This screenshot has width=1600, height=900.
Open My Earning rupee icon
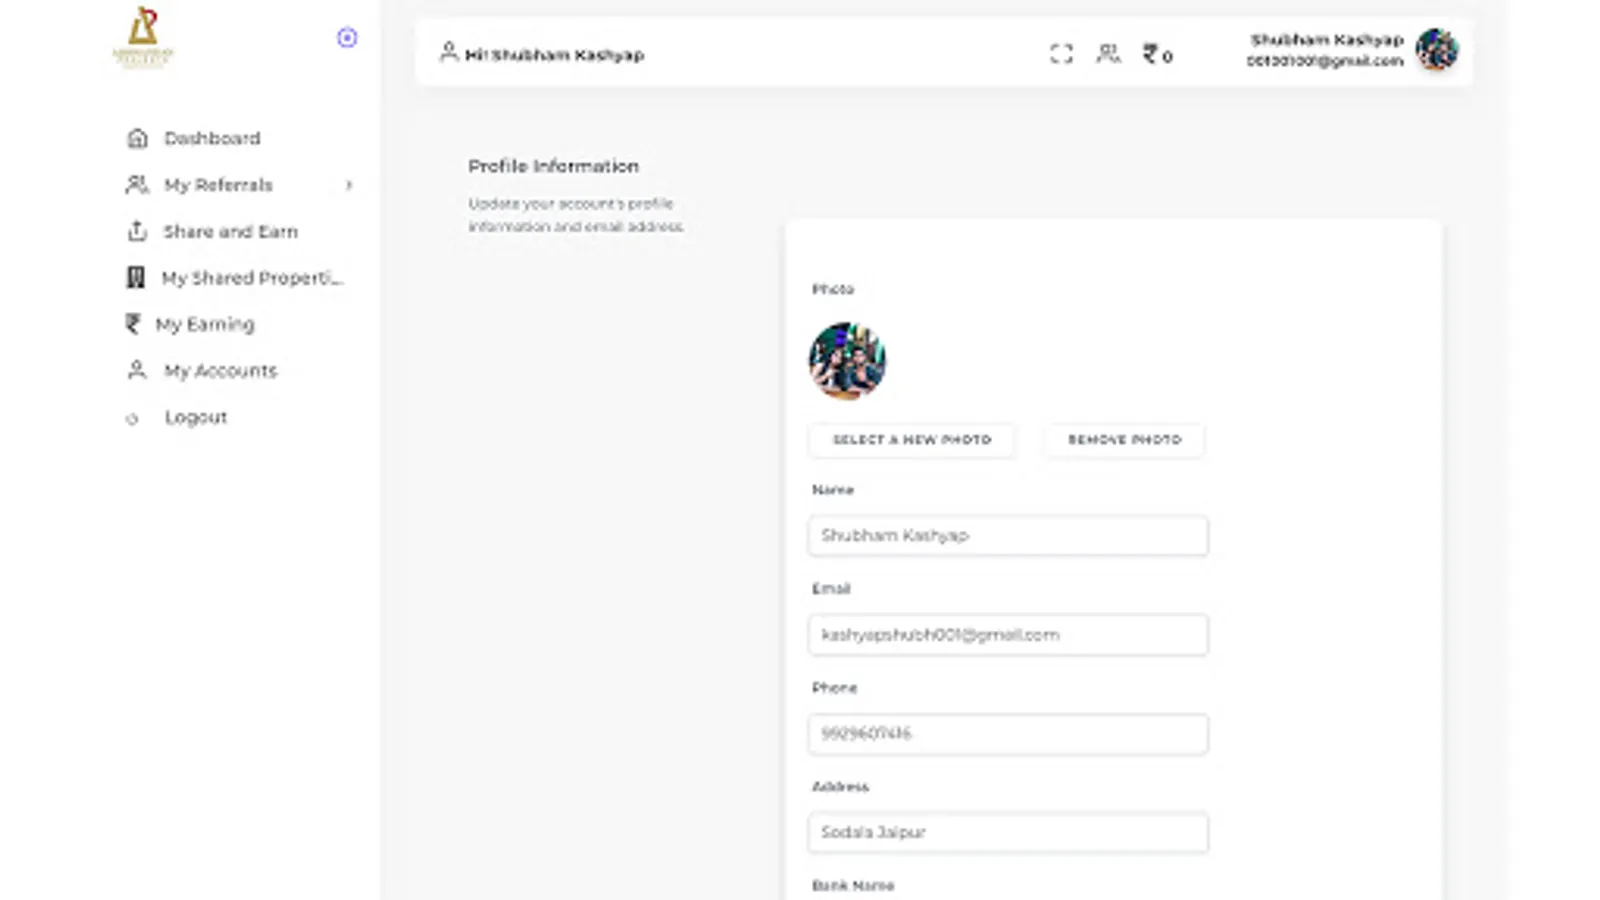pos(133,324)
